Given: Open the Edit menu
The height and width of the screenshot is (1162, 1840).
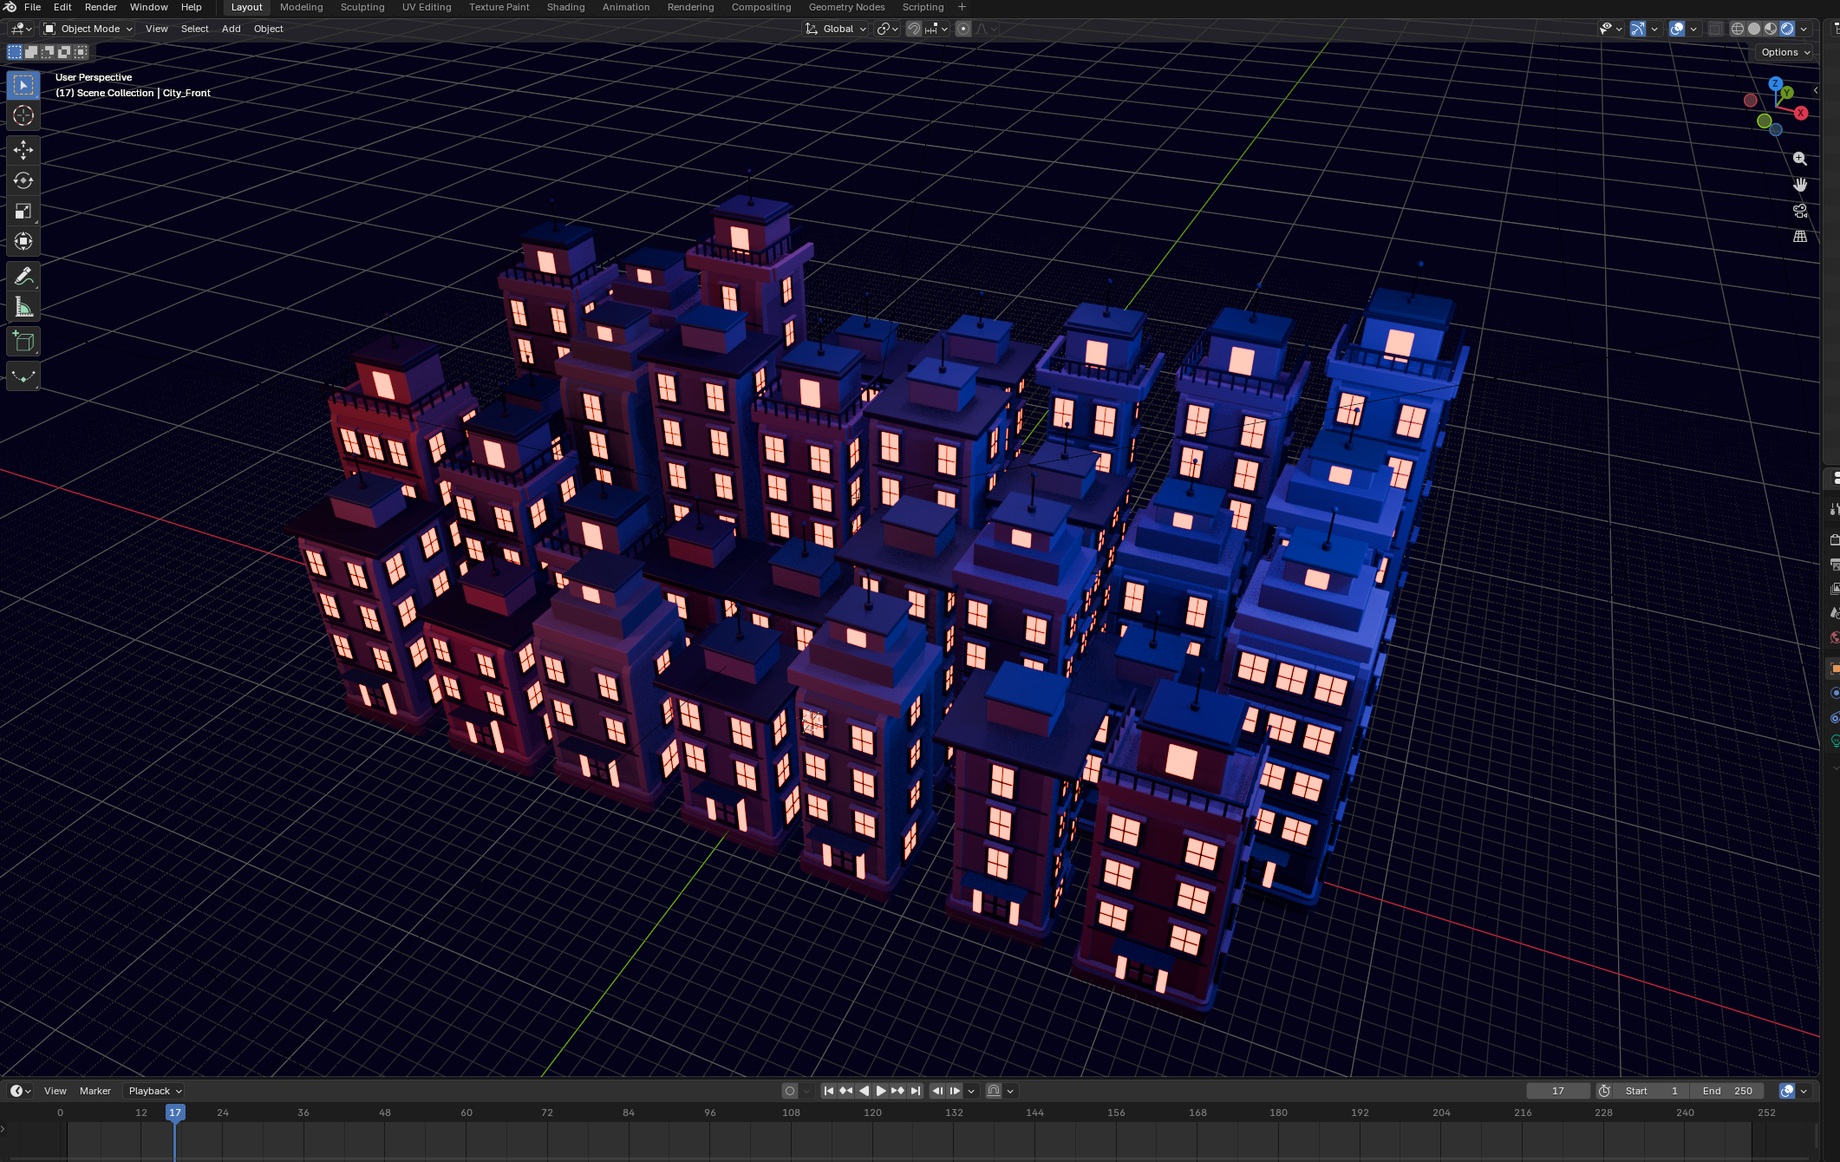Looking at the screenshot, I should [x=62, y=7].
